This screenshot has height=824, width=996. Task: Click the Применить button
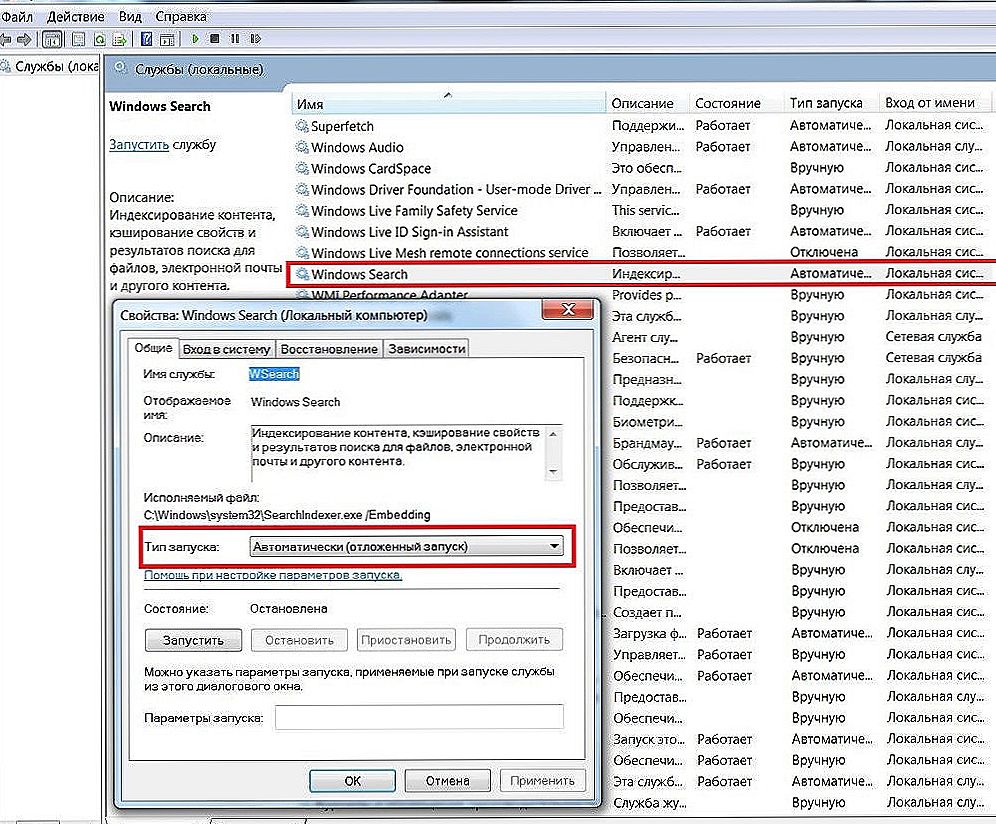(542, 781)
